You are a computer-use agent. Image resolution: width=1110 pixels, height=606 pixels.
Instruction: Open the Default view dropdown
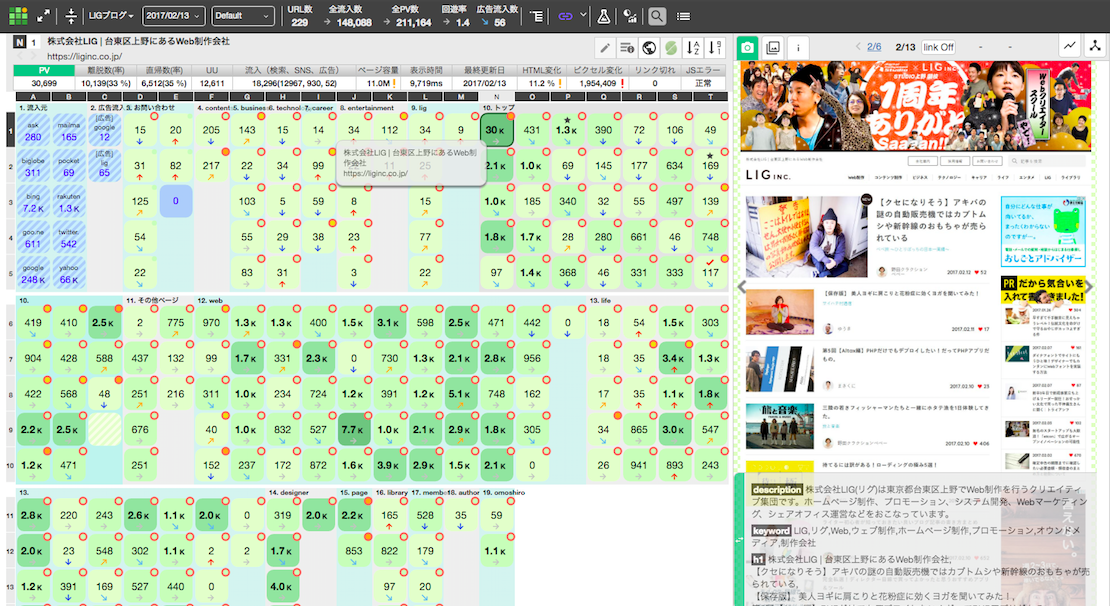click(243, 16)
